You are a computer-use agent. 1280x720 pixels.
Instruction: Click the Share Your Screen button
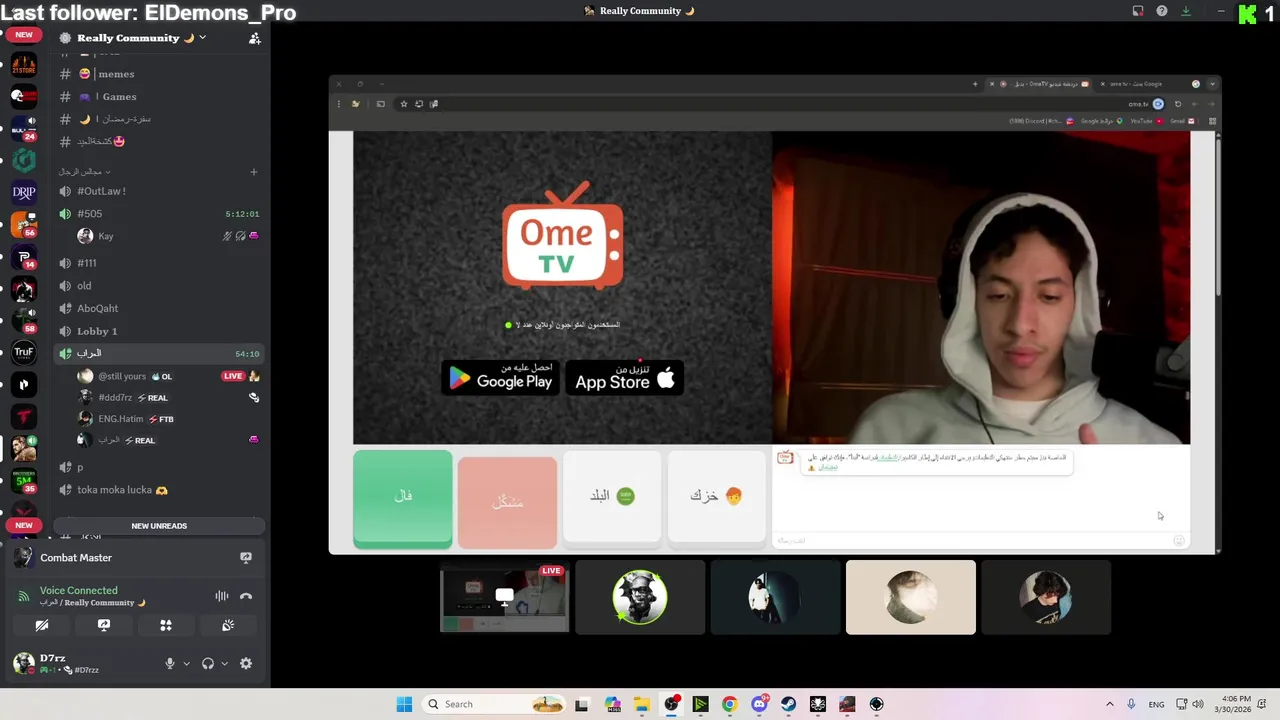[x=104, y=626]
